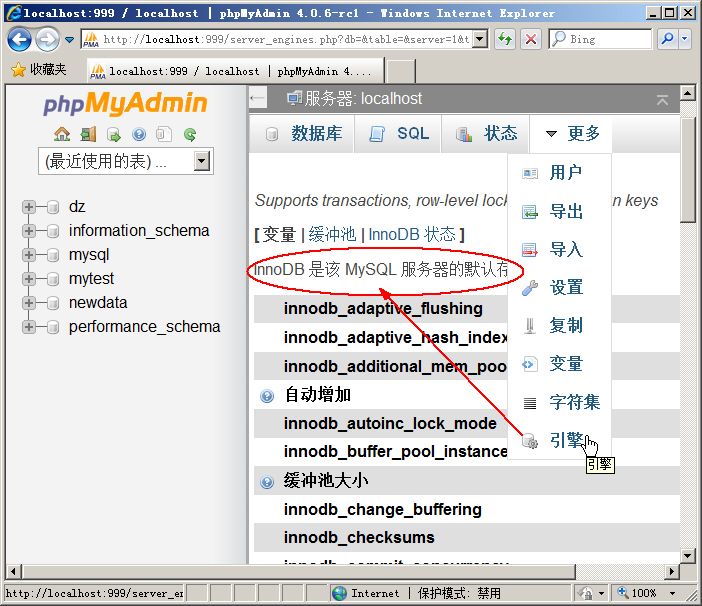Click help icon beside 缓冲池大小
This screenshot has width=702, height=606.
coord(267,482)
